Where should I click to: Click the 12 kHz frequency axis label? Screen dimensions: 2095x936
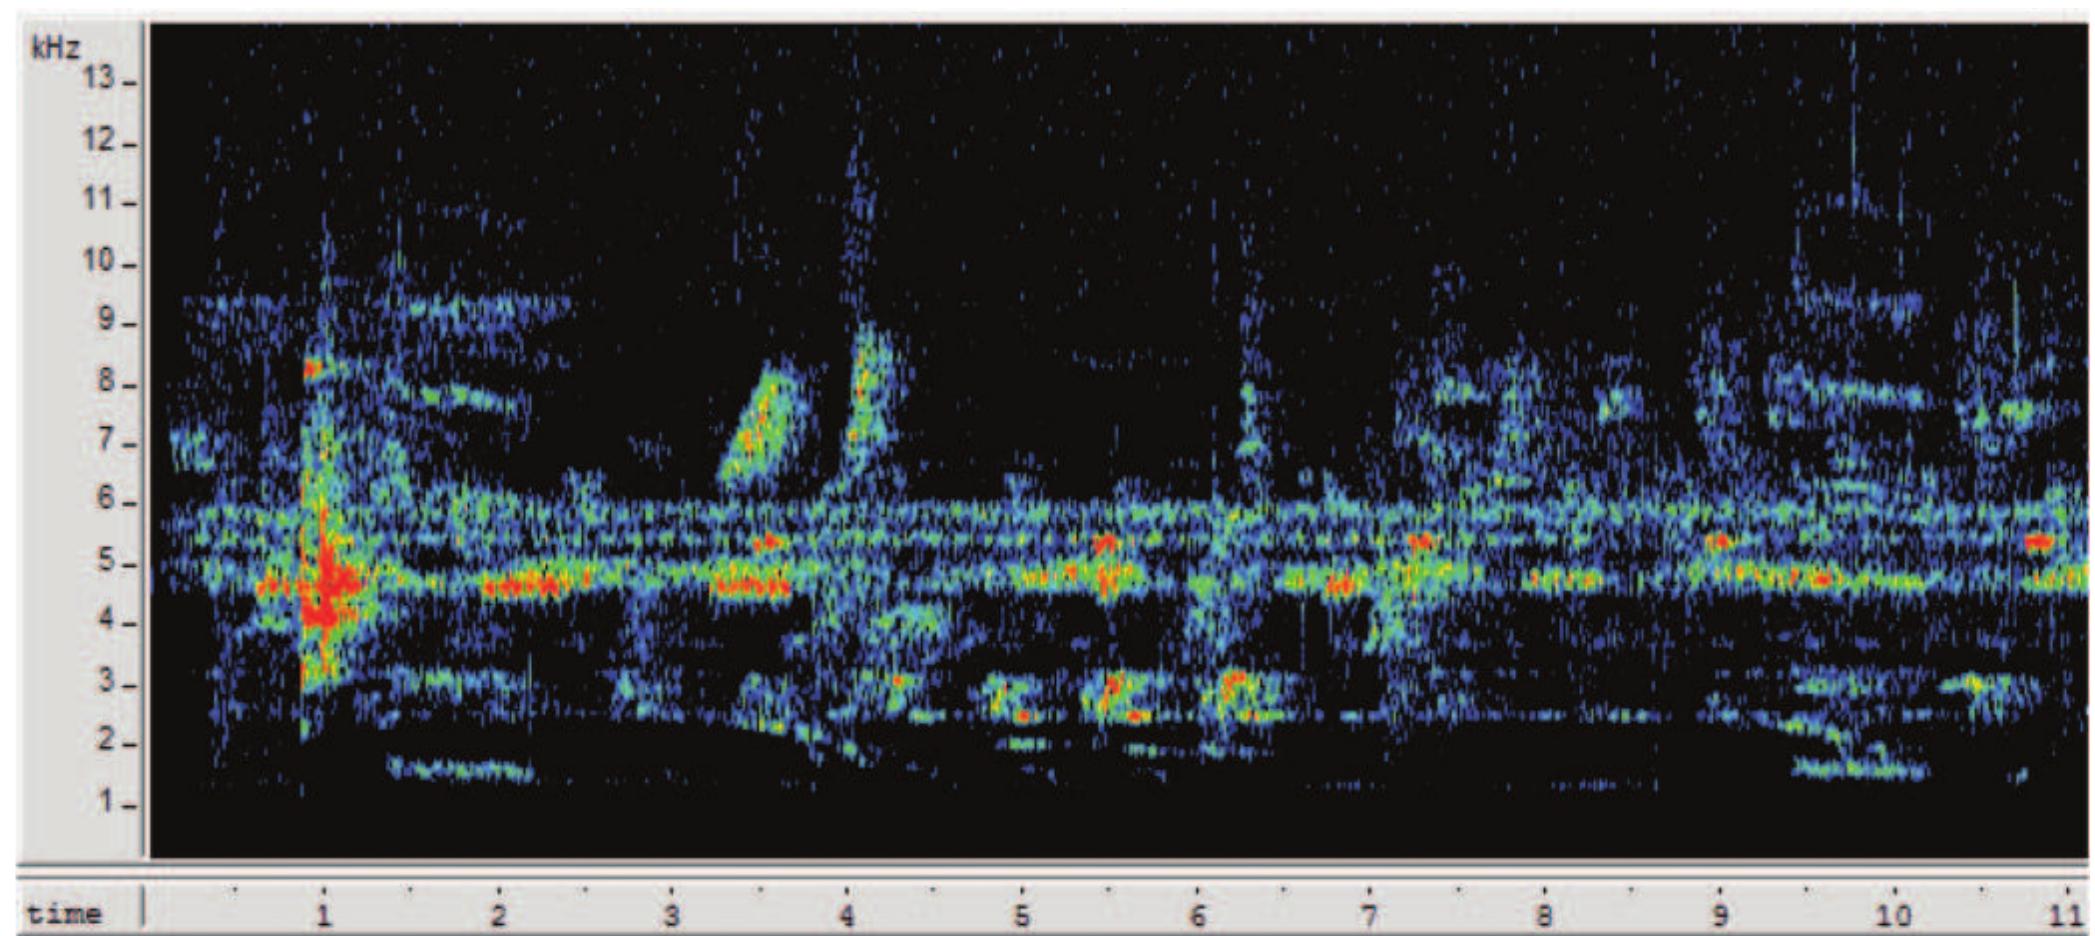98,141
